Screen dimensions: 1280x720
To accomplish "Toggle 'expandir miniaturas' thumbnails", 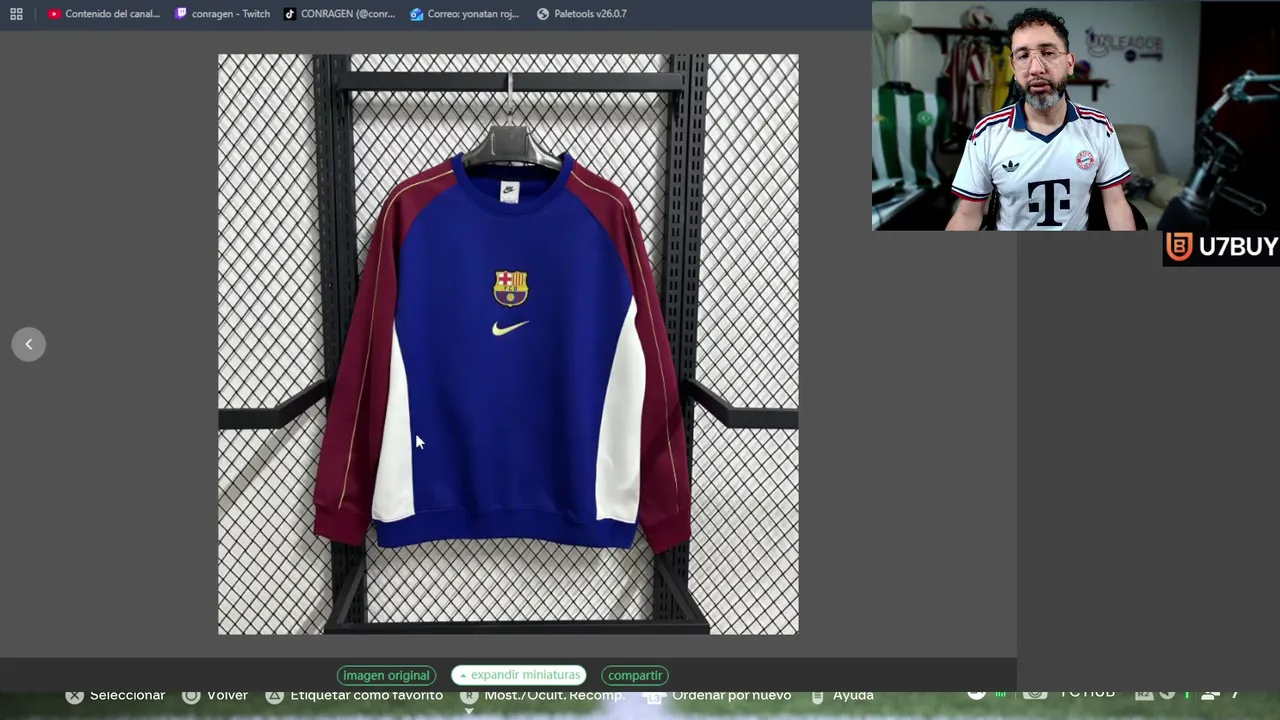I will tap(519, 675).
